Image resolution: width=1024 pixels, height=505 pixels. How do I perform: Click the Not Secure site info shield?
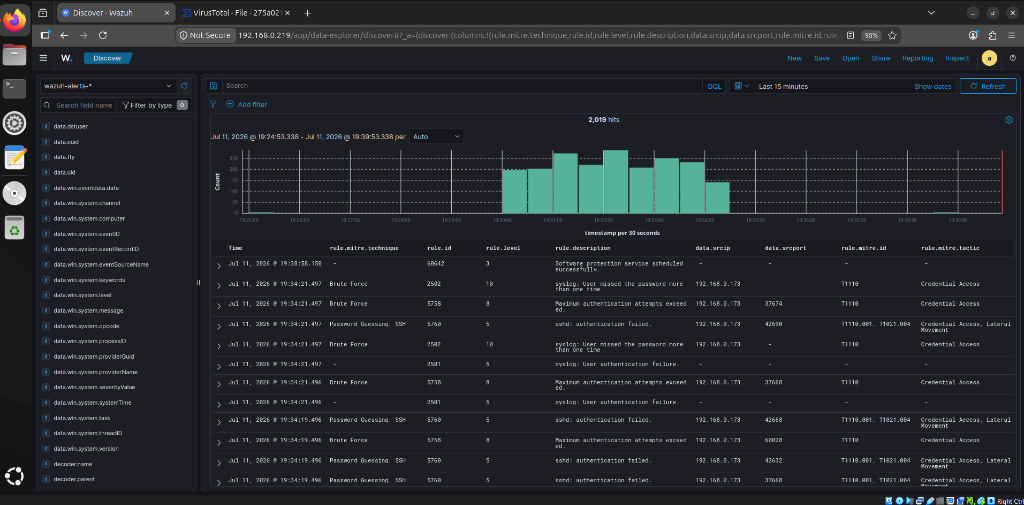pos(204,35)
